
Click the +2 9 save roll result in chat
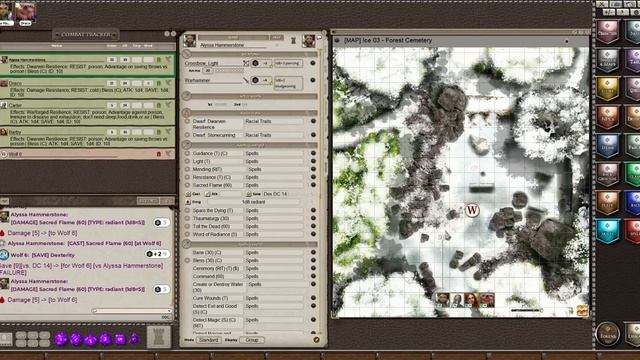[158, 254]
